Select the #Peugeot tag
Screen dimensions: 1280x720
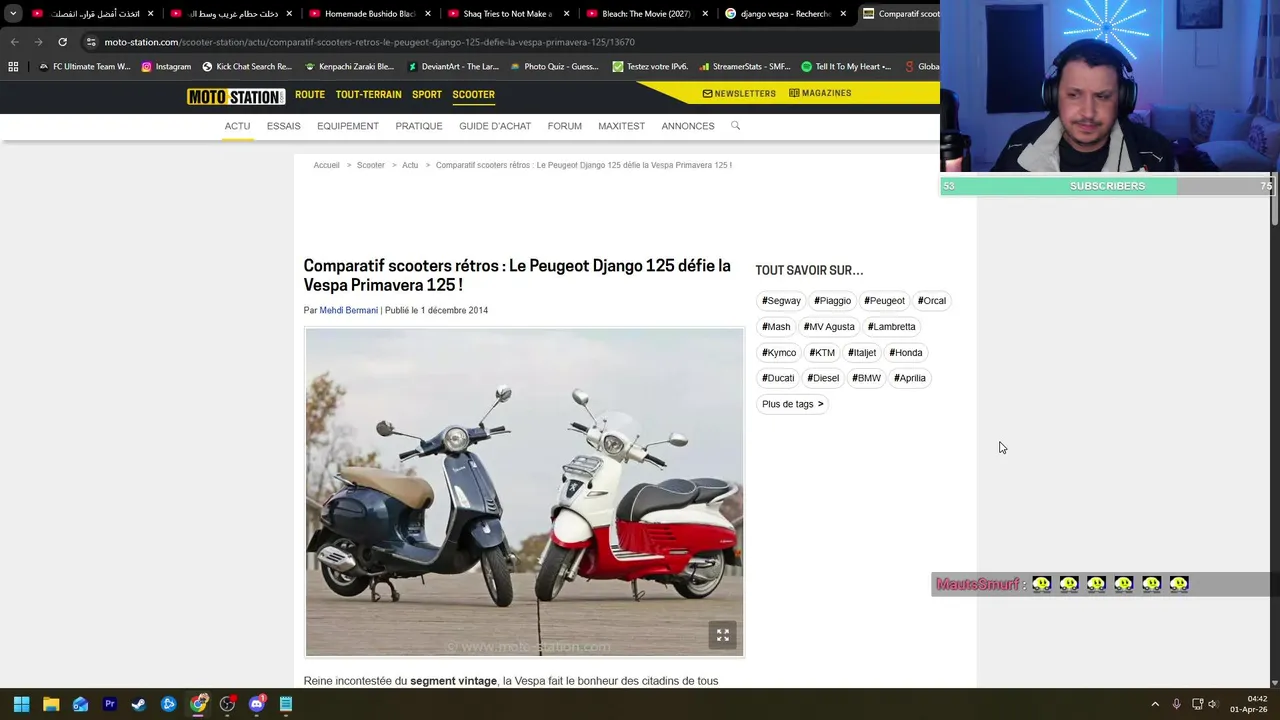pyautogui.click(x=884, y=301)
